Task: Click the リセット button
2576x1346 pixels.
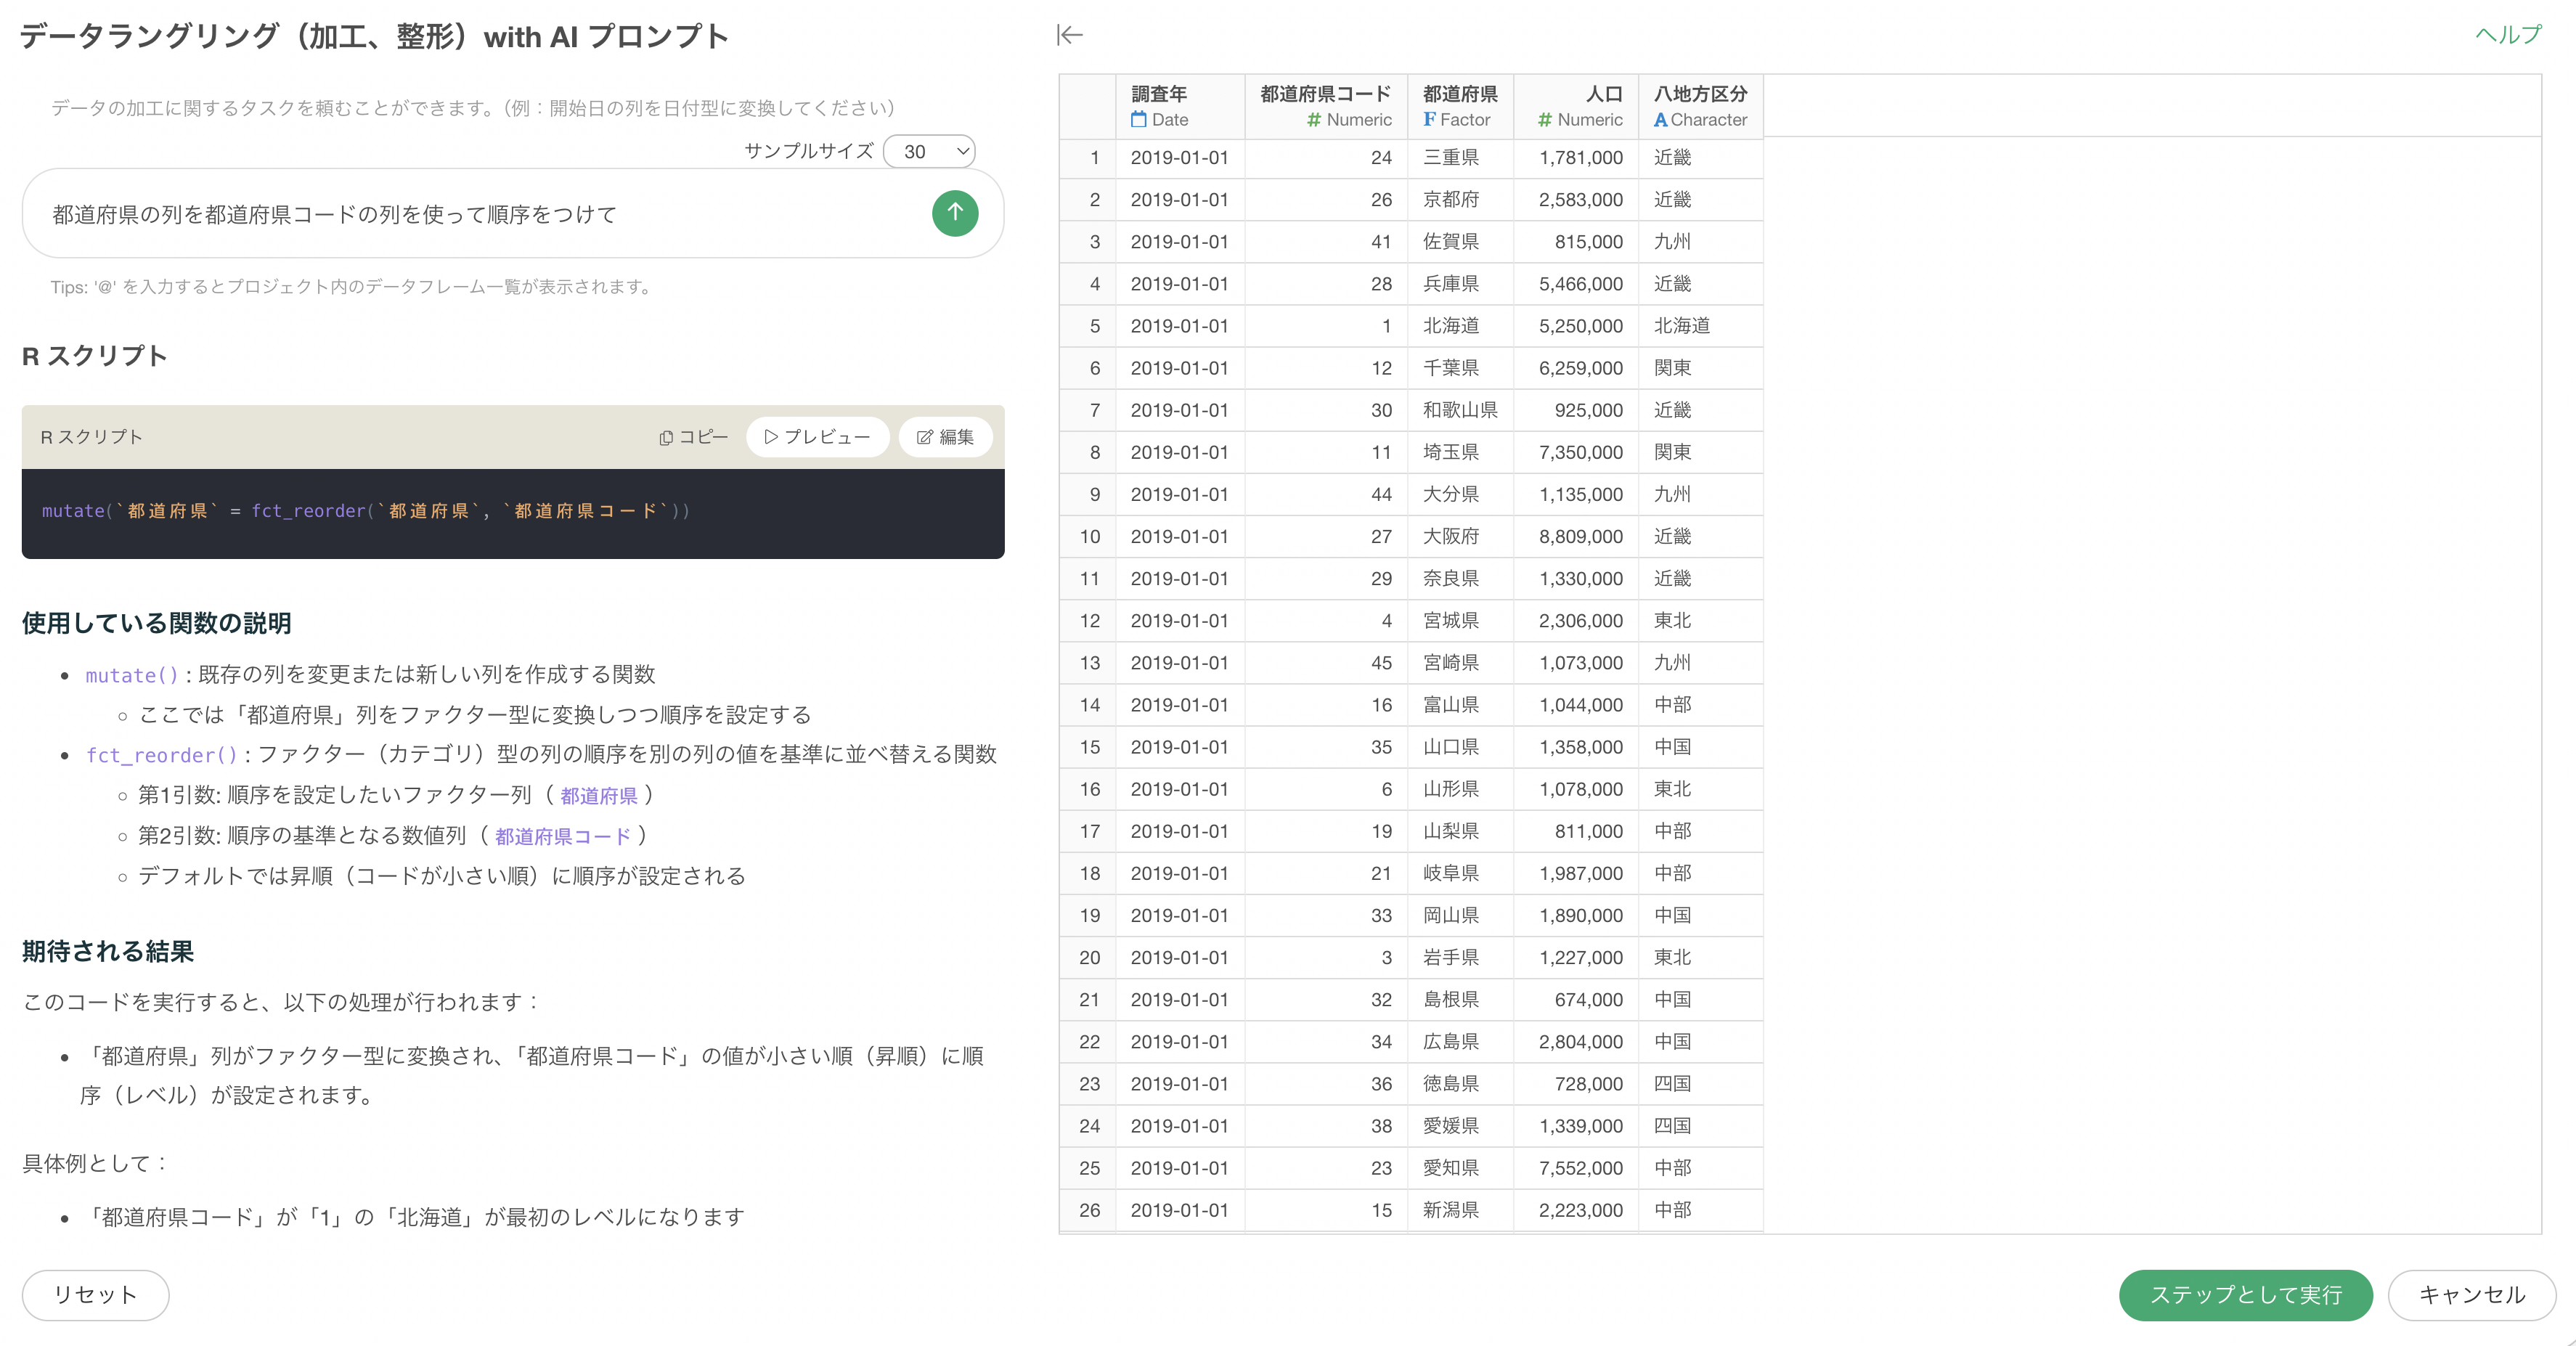Action: tap(95, 1295)
